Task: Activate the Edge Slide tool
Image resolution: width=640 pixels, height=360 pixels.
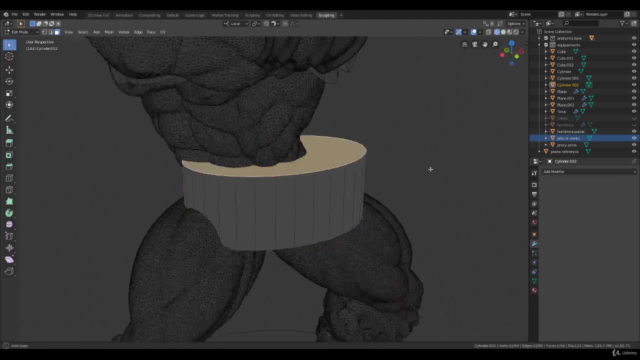Action: tap(9, 236)
